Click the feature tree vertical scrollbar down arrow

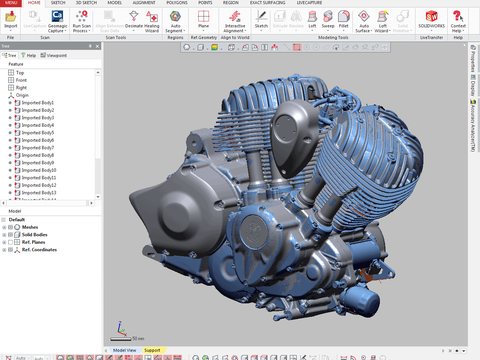[x=98, y=197]
